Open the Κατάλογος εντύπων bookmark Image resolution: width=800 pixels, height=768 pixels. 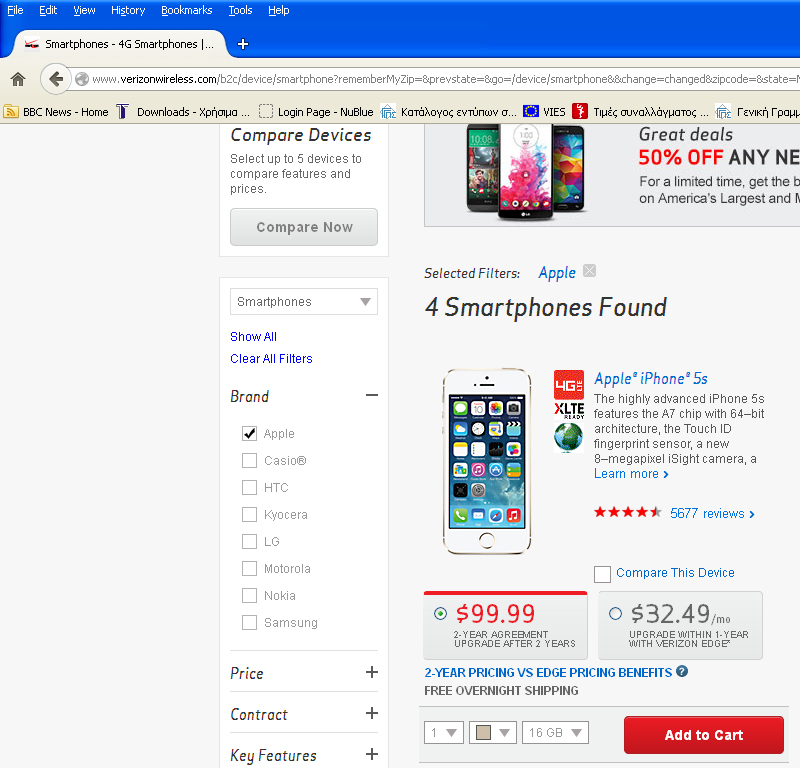point(448,112)
